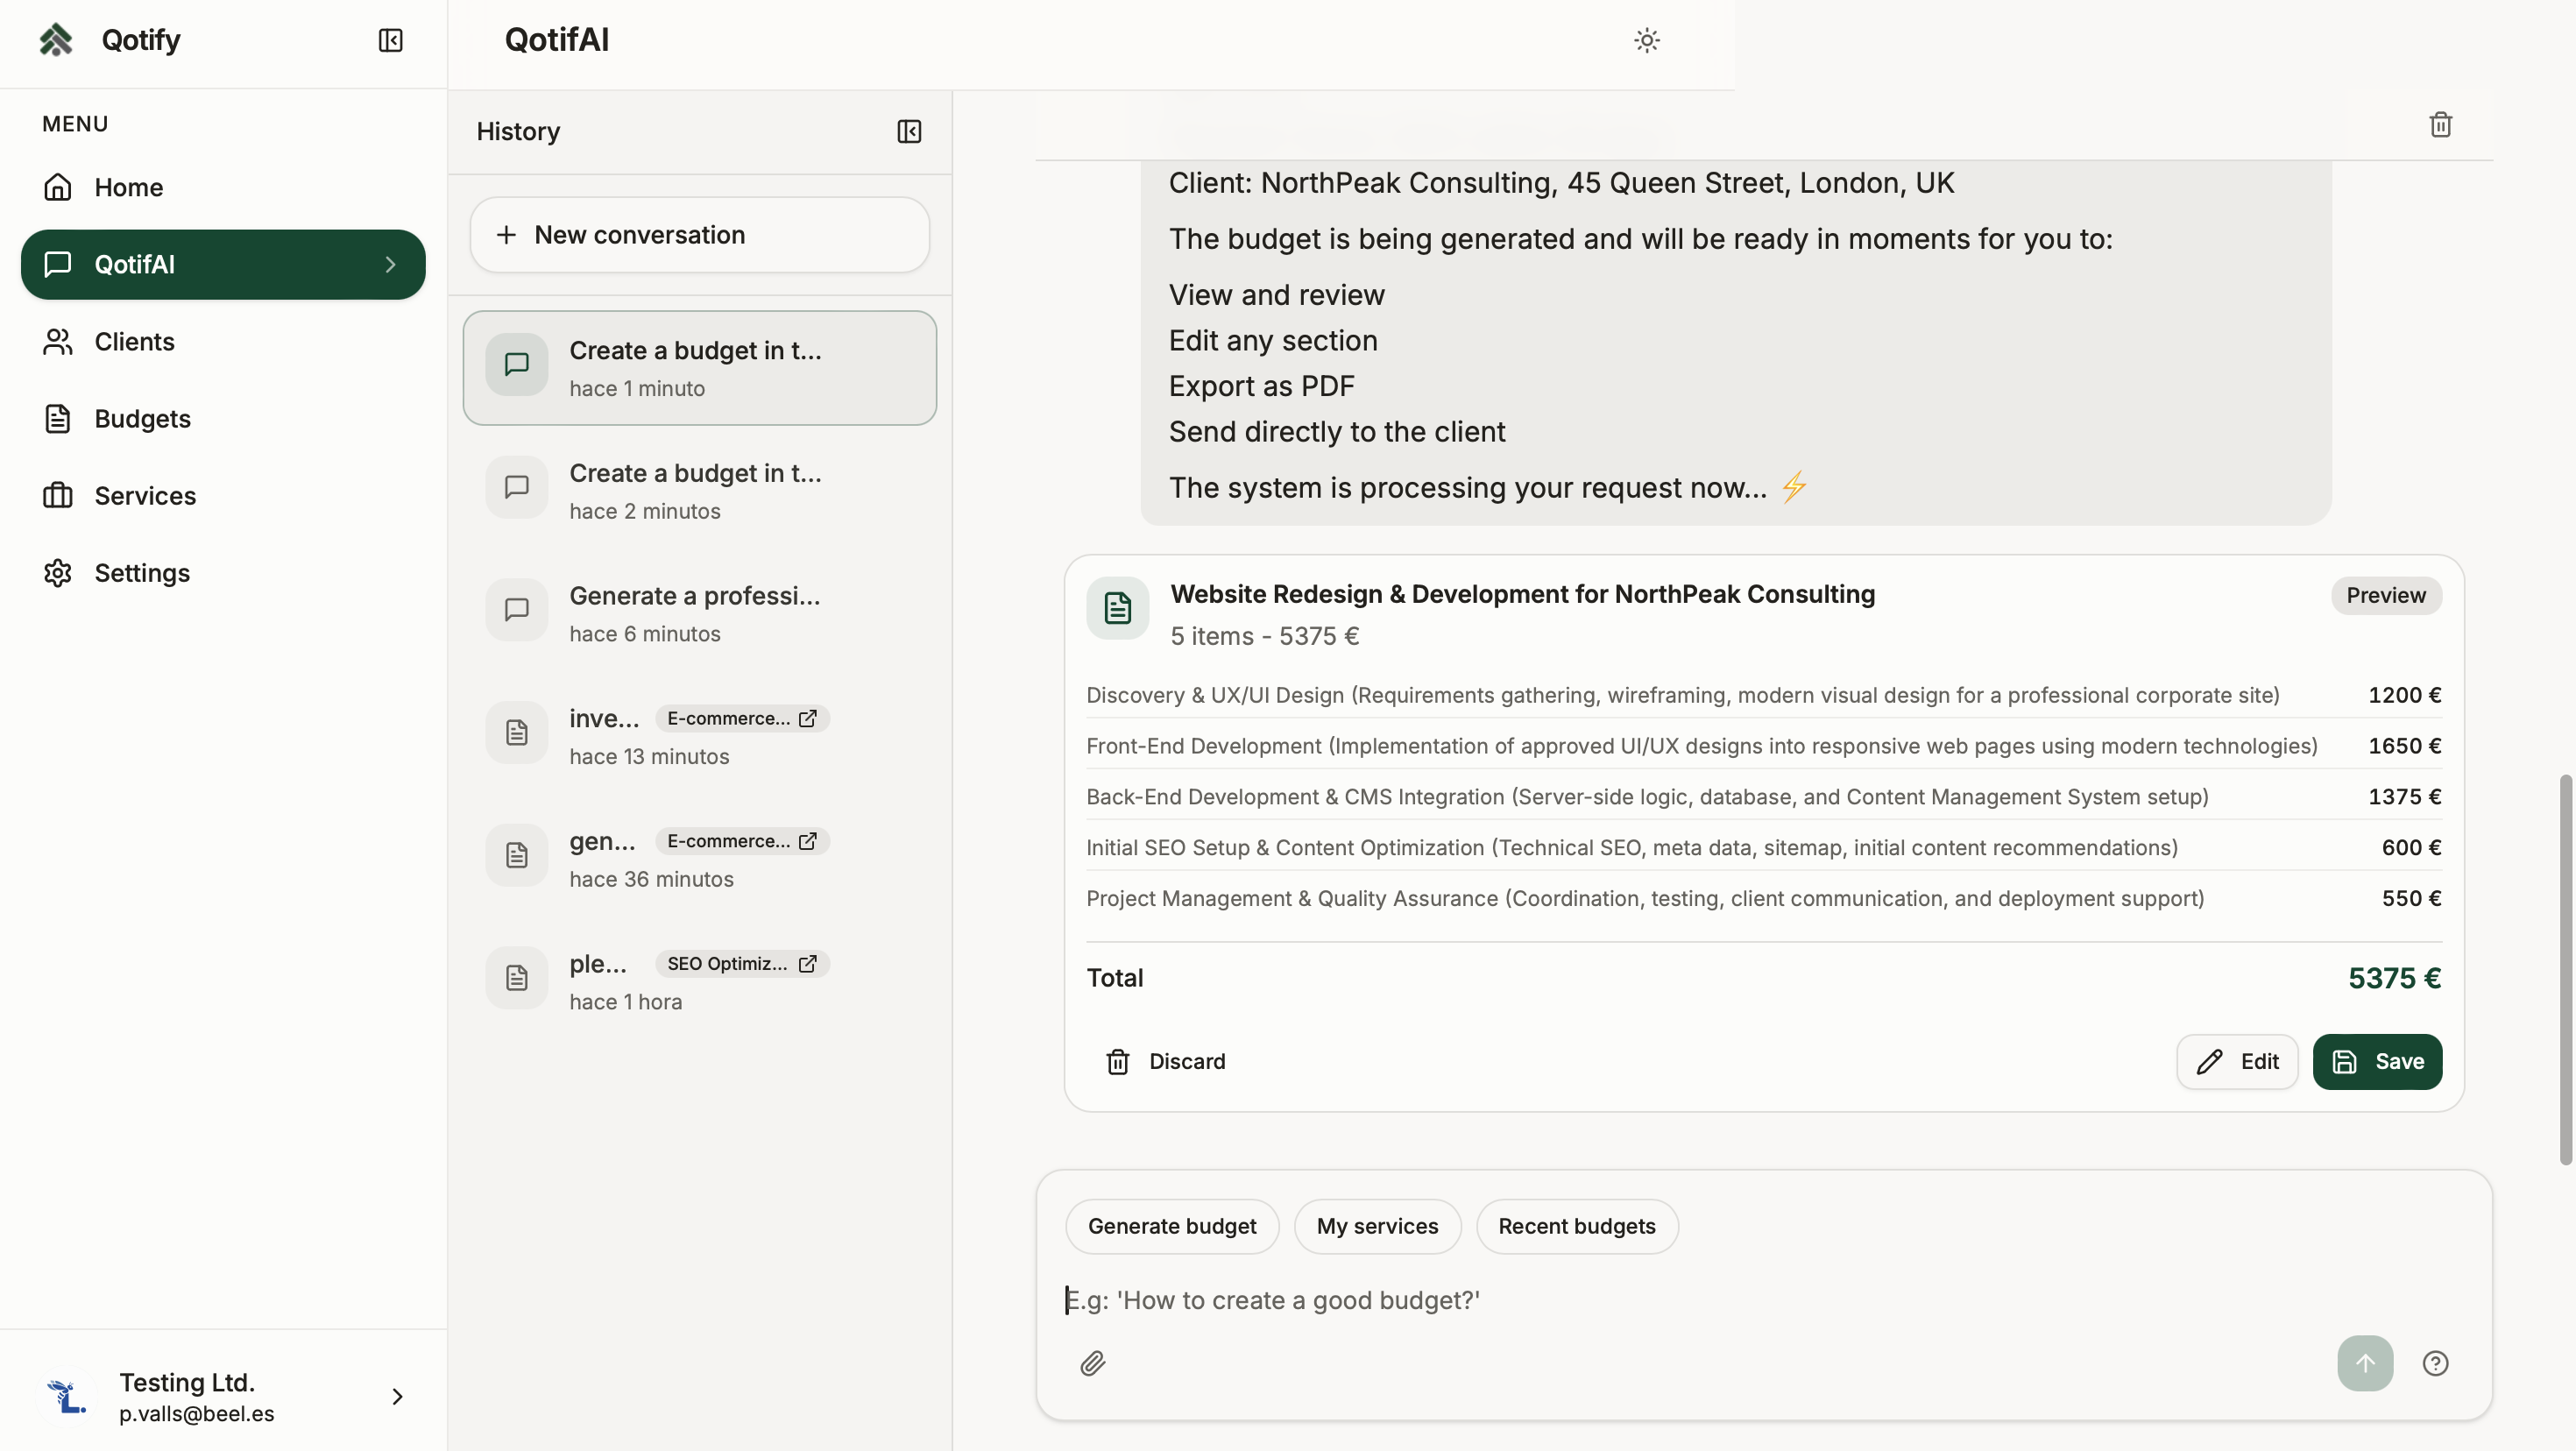Select Clients in the sidebar menu

pyautogui.click(x=134, y=341)
